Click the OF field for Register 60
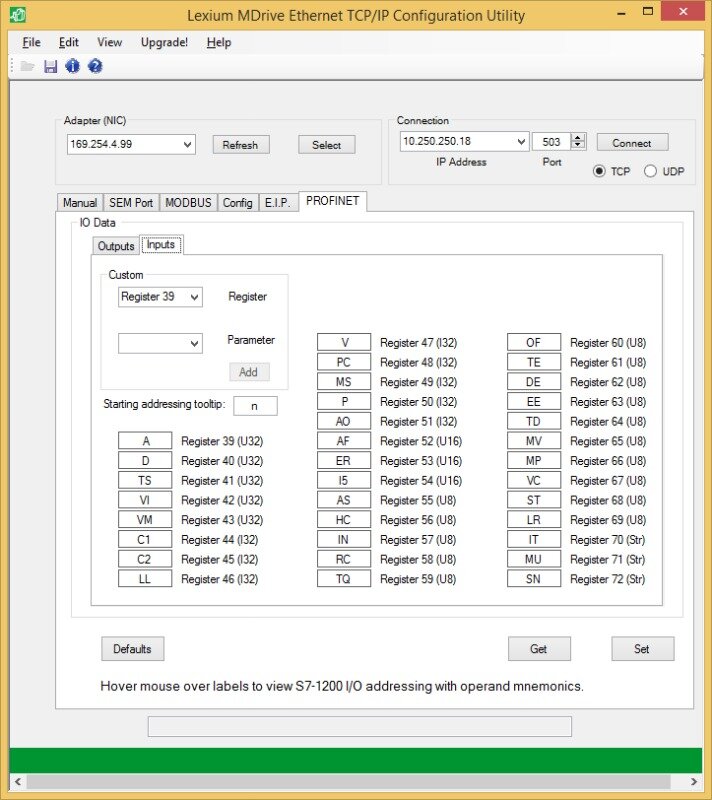Image resolution: width=712 pixels, height=800 pixels. coord(534,342)
